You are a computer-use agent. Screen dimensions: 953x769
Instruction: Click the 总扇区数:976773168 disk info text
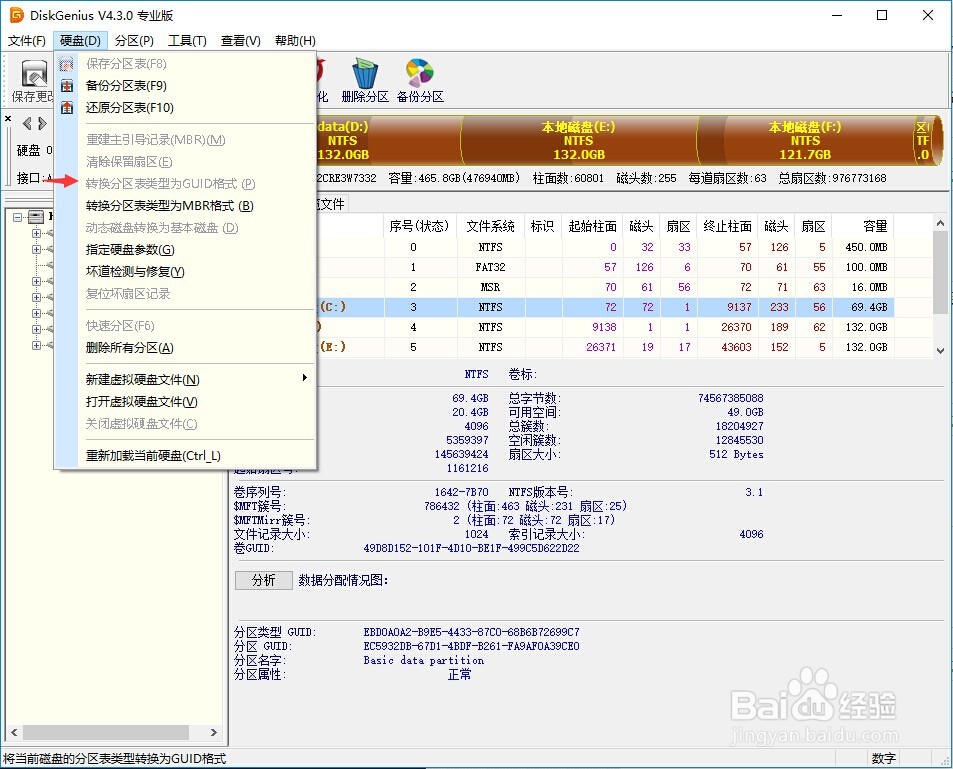(x=833, y=178)
